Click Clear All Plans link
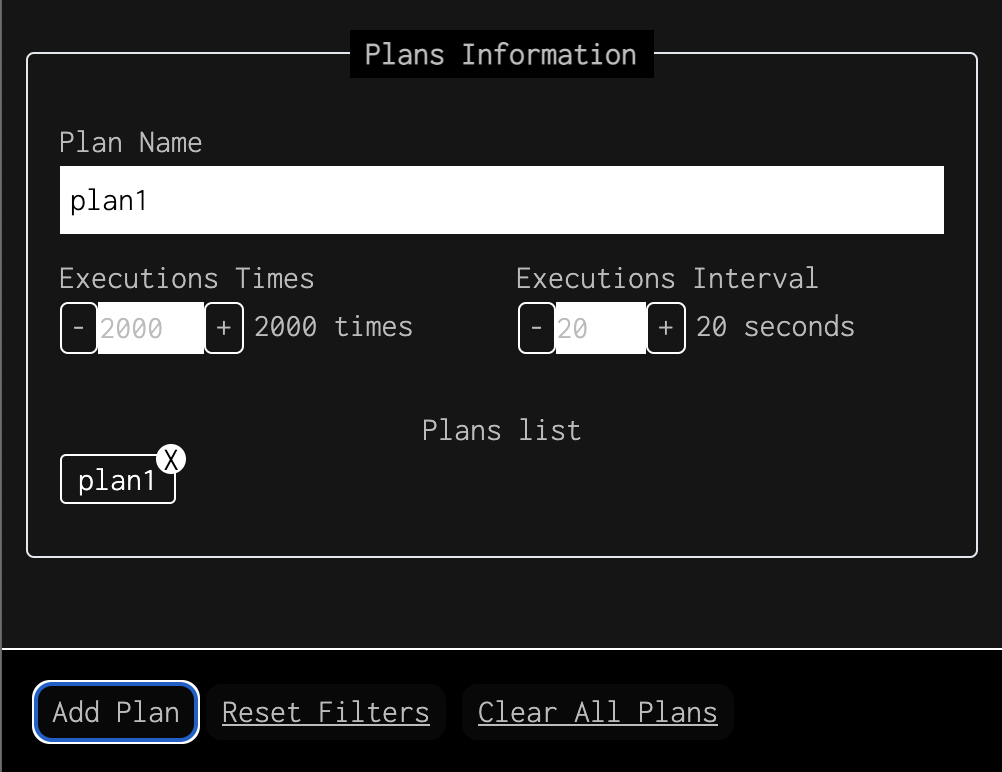 click(597, 712)
